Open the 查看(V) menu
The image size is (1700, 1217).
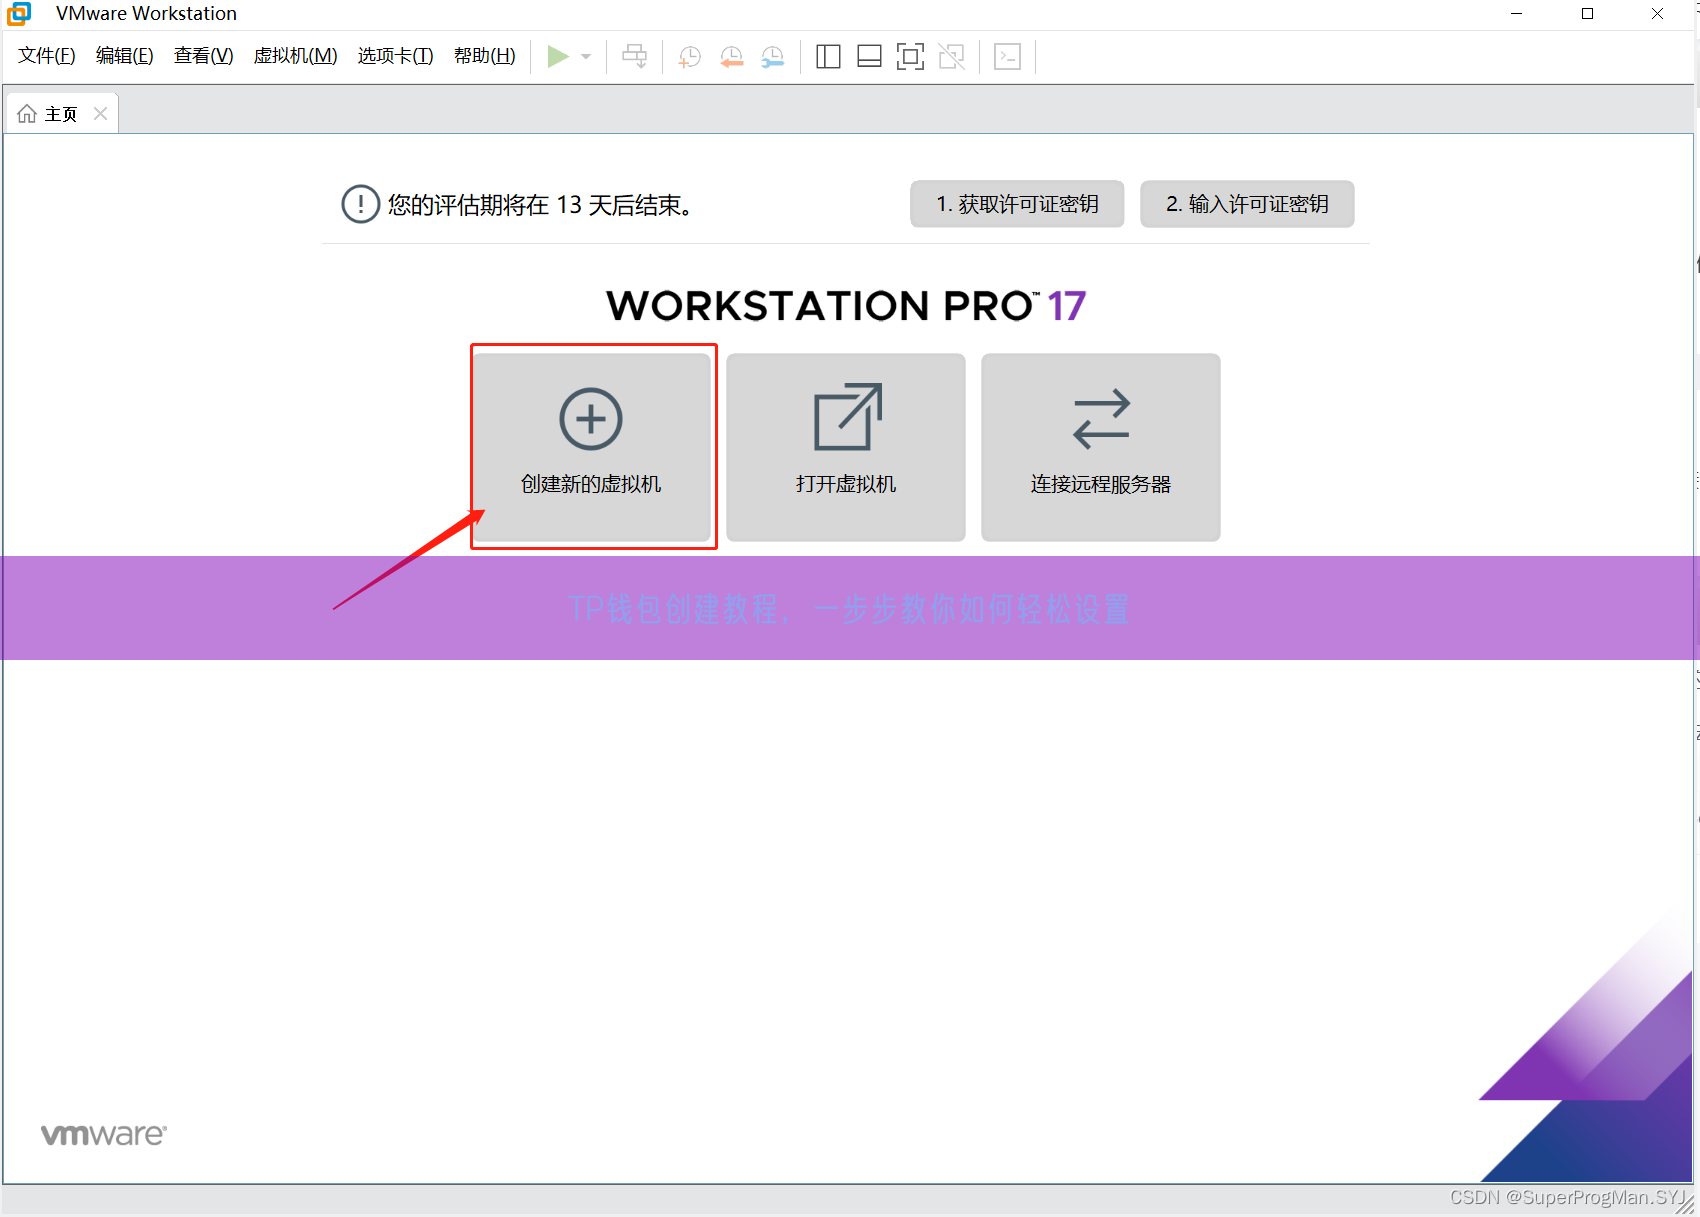[204, 56]
